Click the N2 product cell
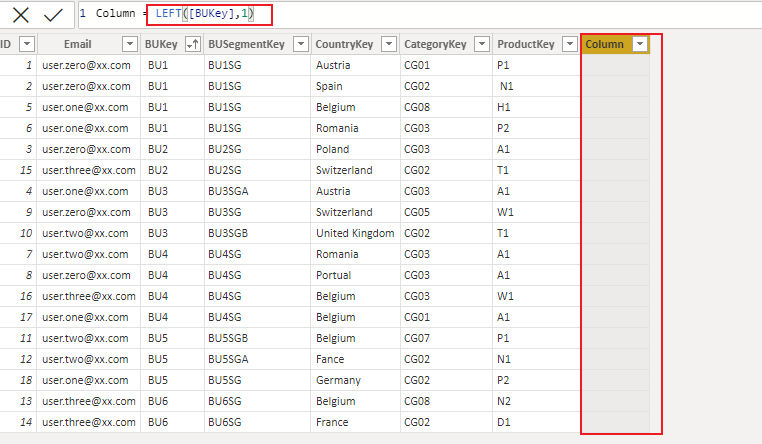 click(x=537, y=401)
